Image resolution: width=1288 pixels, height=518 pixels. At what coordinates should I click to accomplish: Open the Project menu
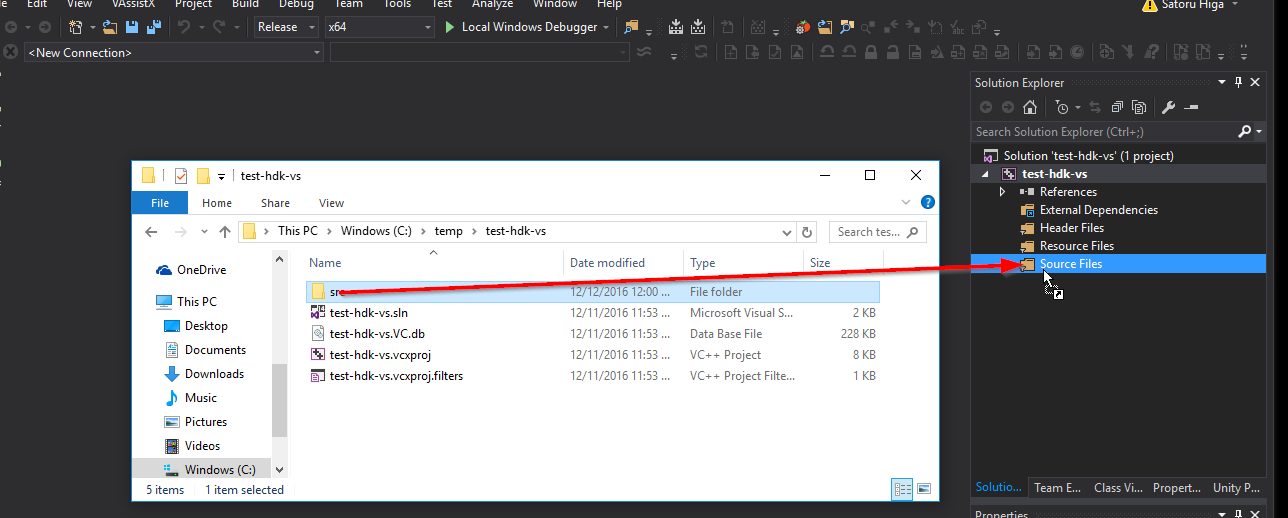coord(193,4)
